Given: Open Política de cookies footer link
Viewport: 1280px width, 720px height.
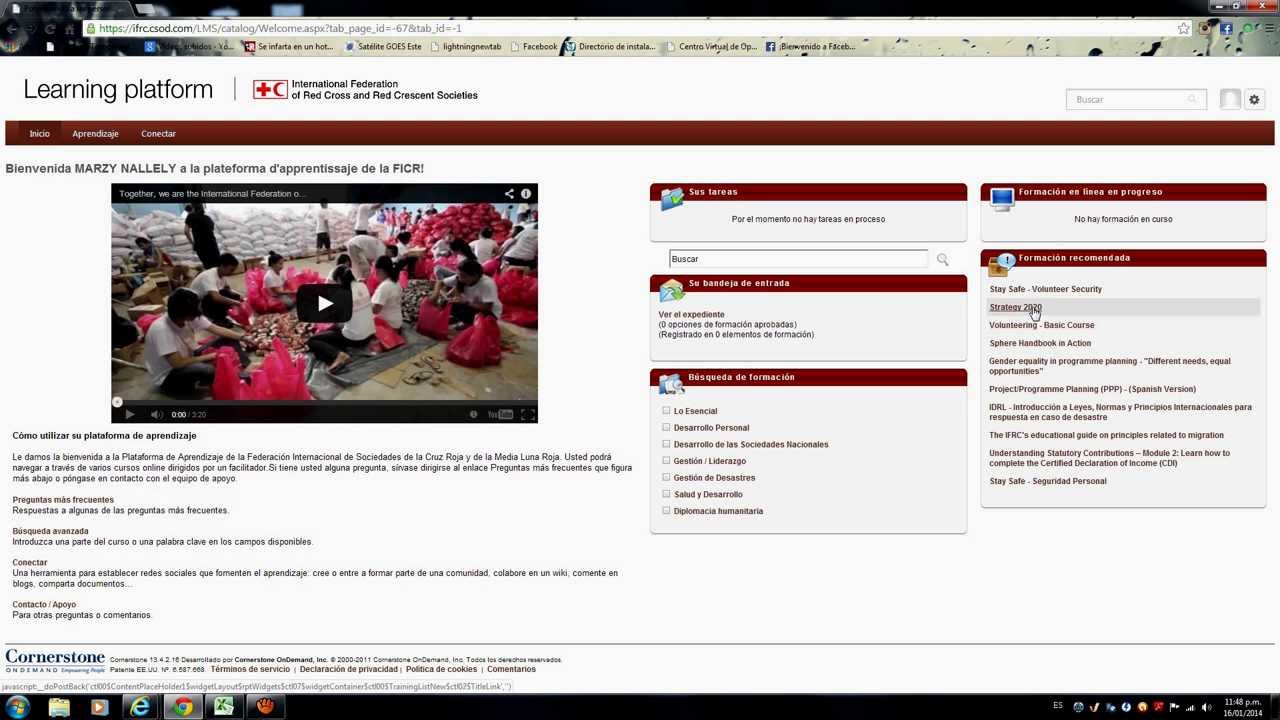Looking at the screenshot, I should pyautogui.click(x=441, y=669).
